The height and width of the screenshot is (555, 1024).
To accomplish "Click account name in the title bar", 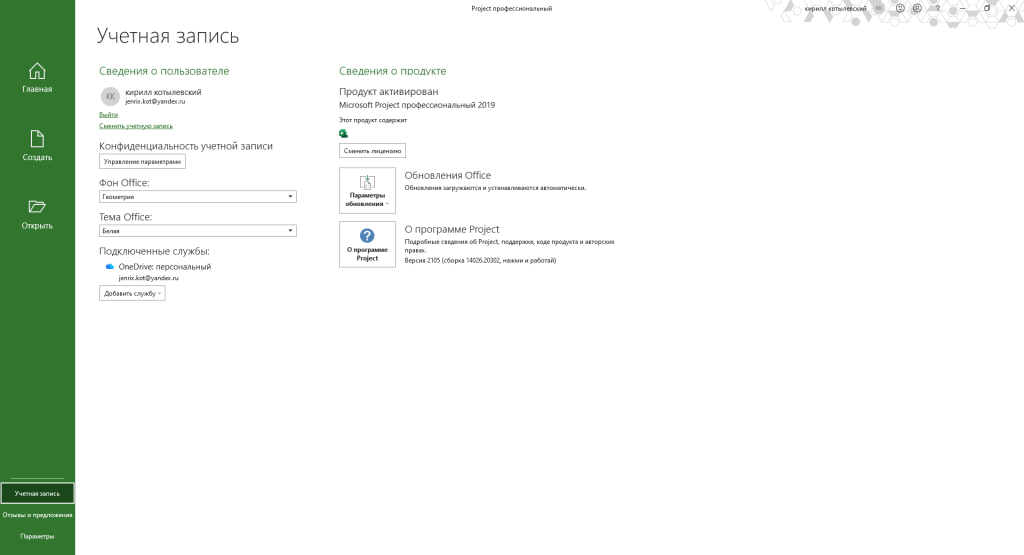I will (x=835, y=8).
